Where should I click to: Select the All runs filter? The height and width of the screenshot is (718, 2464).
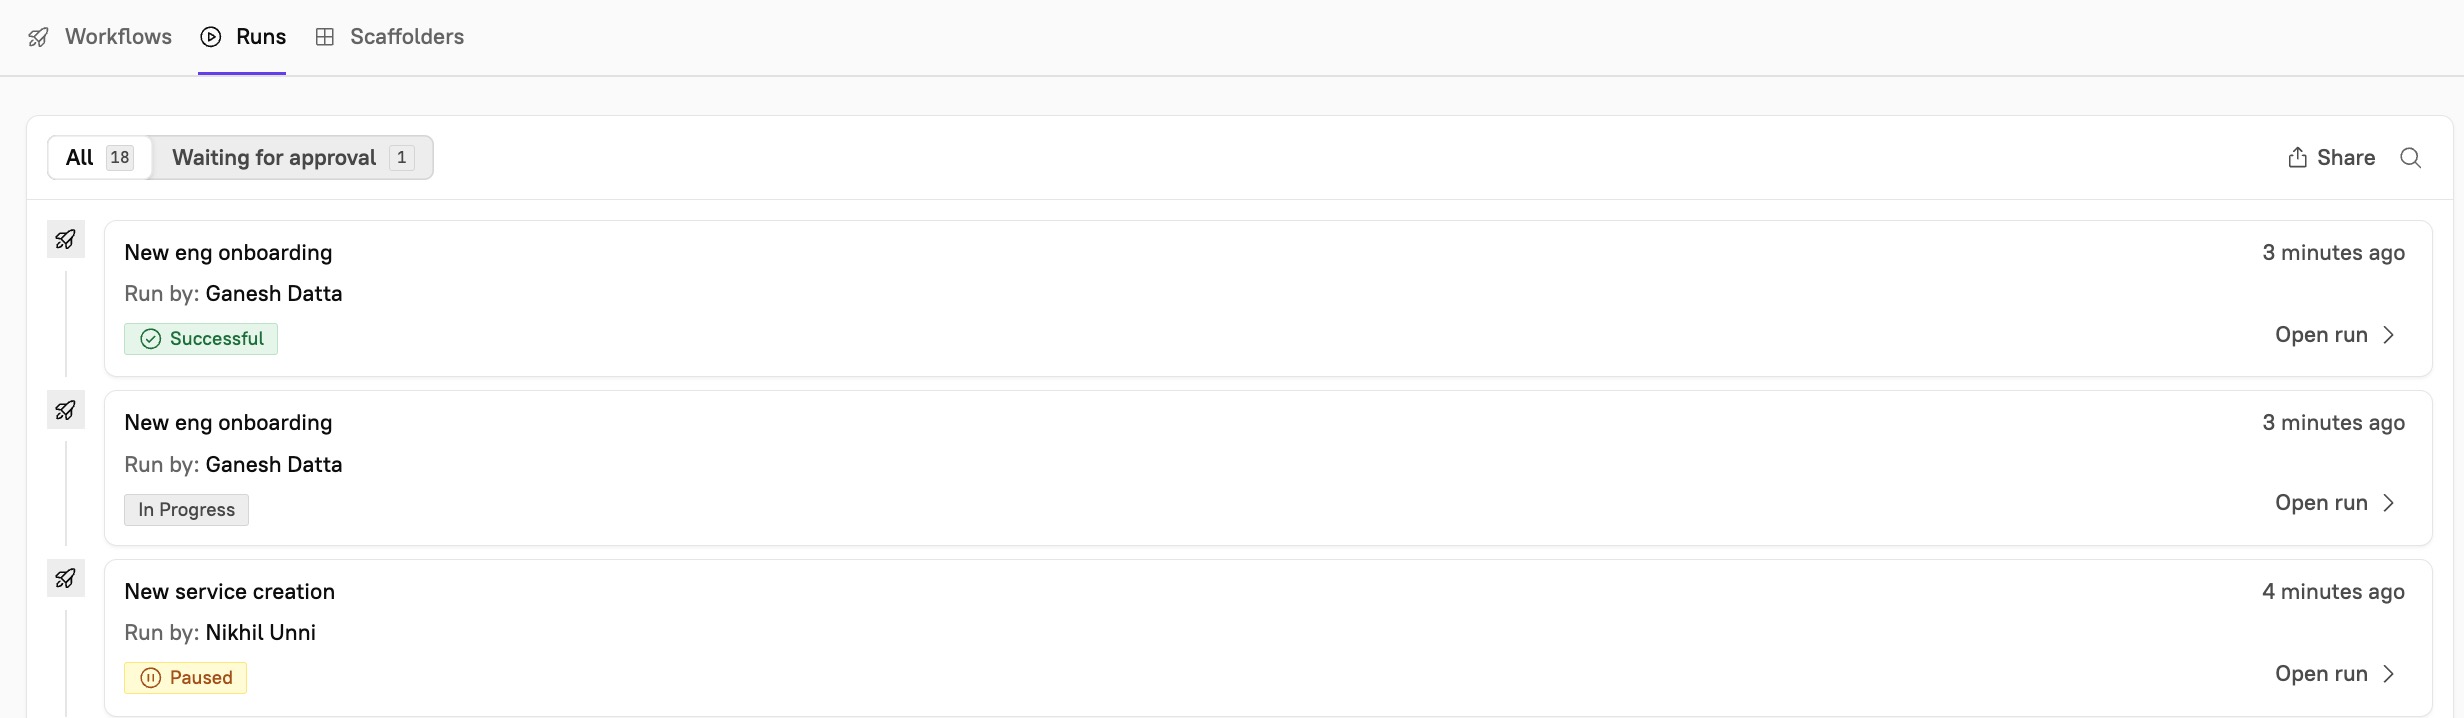click(x=99, y=158)
